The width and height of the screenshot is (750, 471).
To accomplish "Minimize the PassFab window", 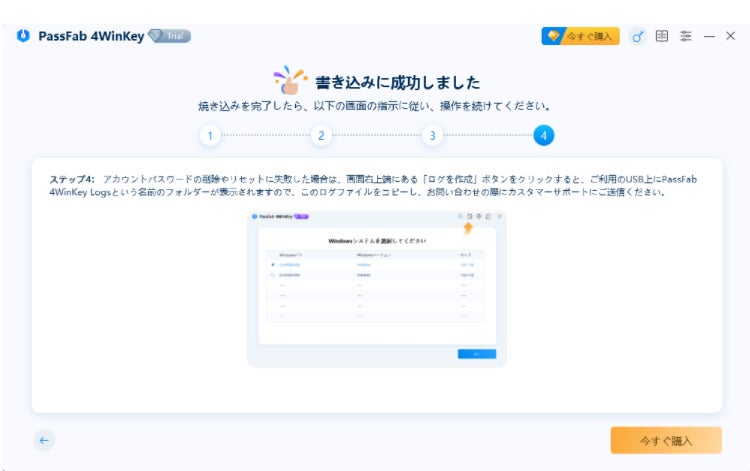I will pos(709,36).
